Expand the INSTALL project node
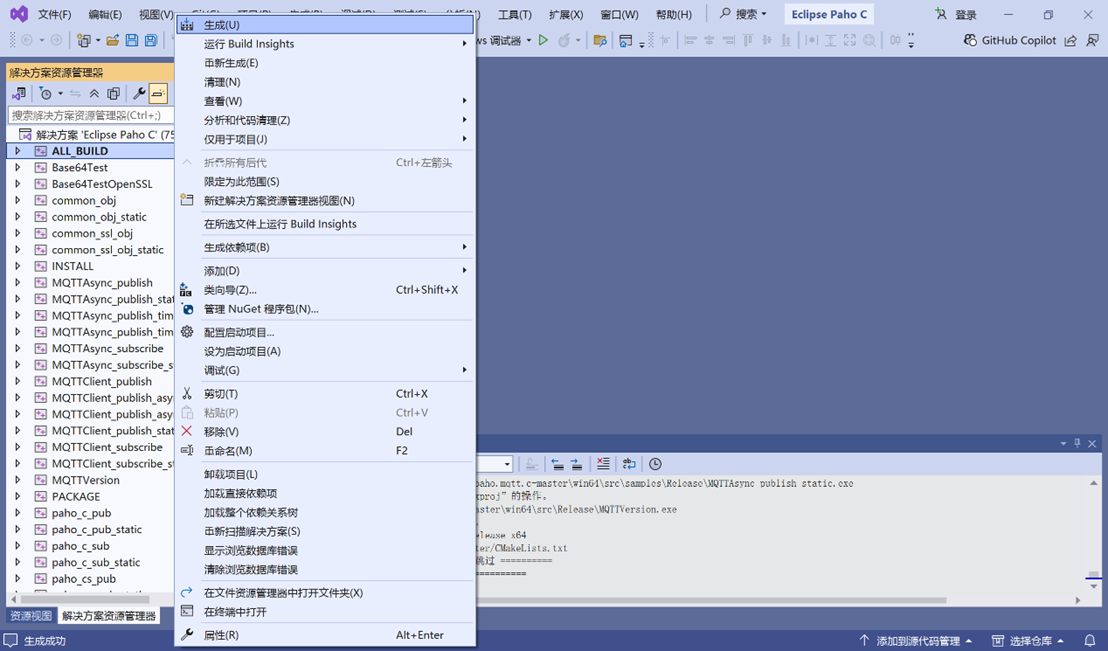The height and width of the screenshot is (651, 1108). tap(18, 266)
